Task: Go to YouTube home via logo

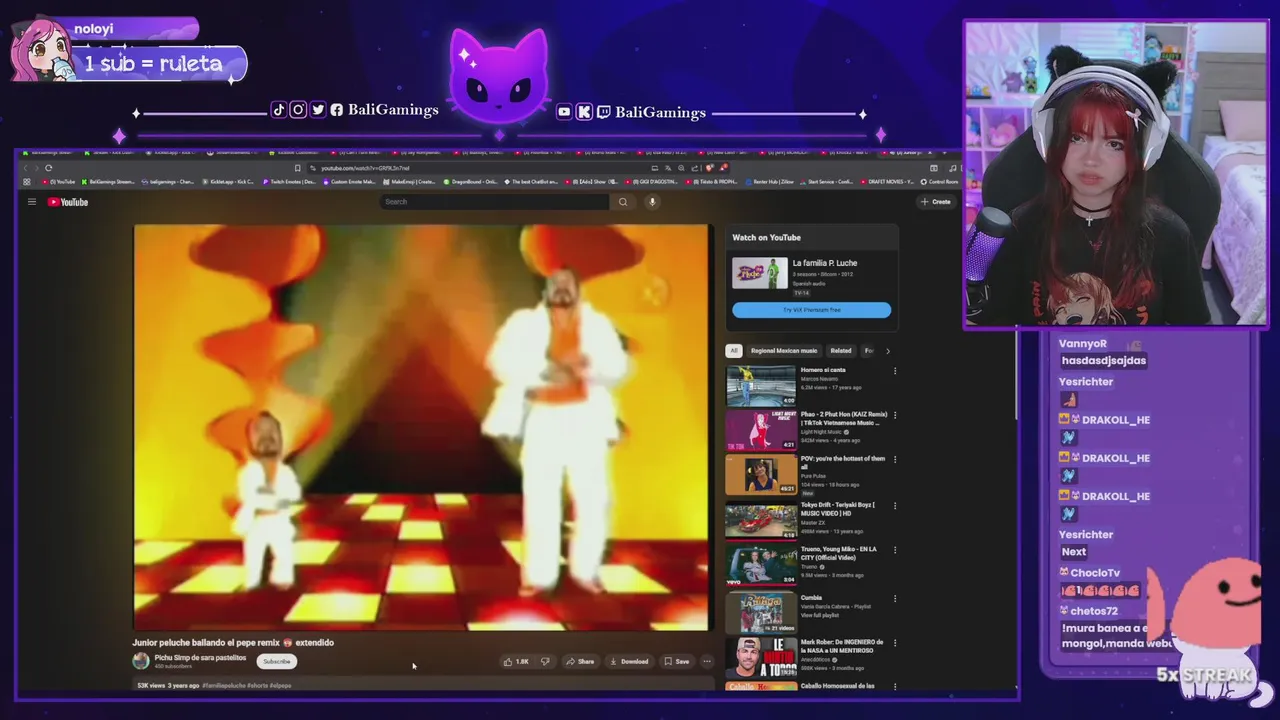Action: pyautogui.click(x=68, y=202)
